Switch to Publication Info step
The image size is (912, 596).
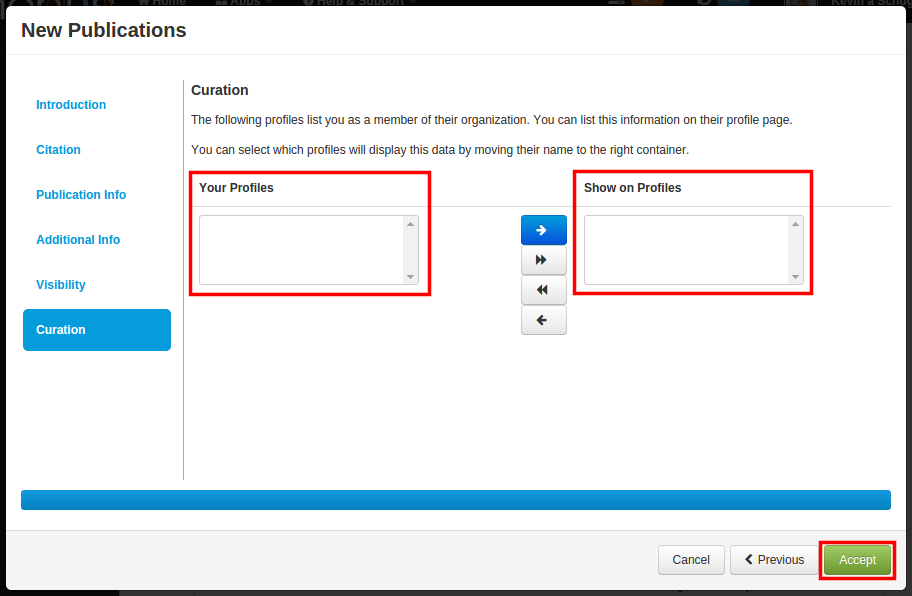(x=81, y=195)
